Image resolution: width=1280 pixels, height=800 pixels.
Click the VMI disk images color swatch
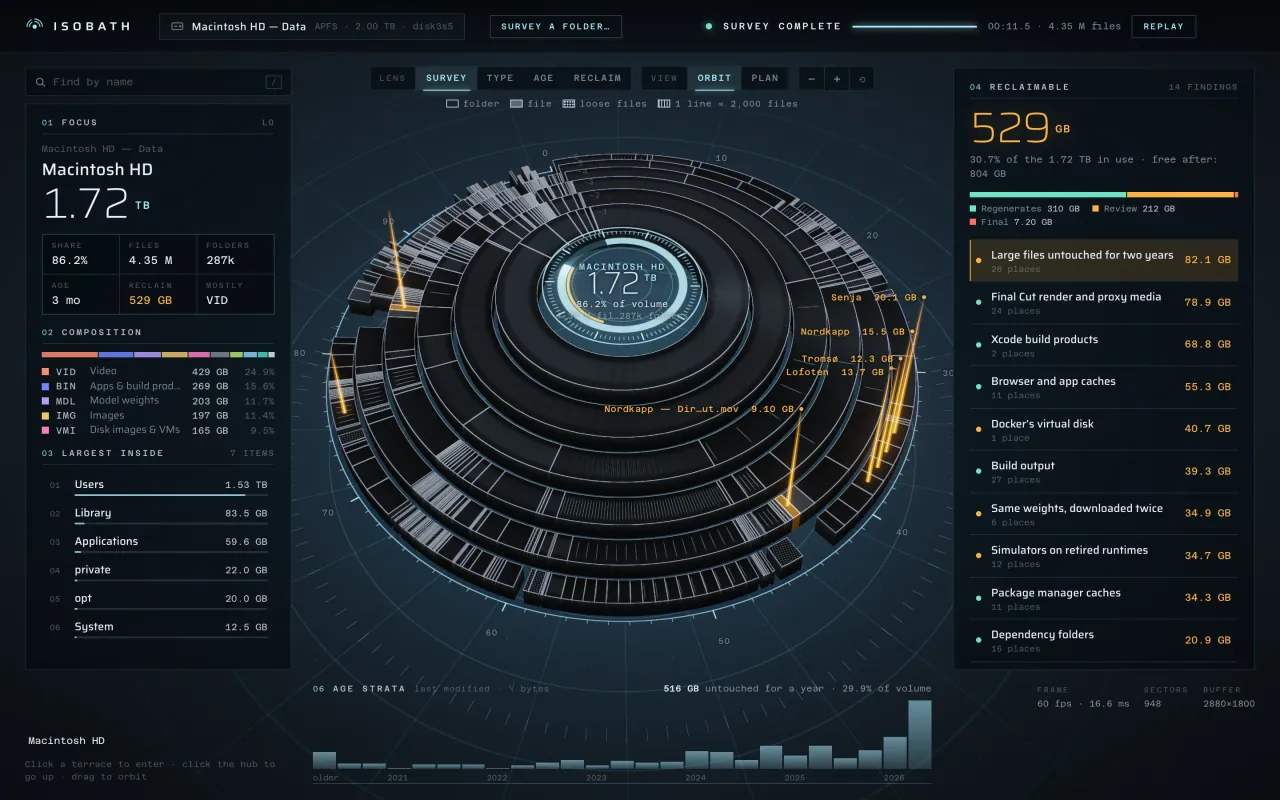pos(45,431)
